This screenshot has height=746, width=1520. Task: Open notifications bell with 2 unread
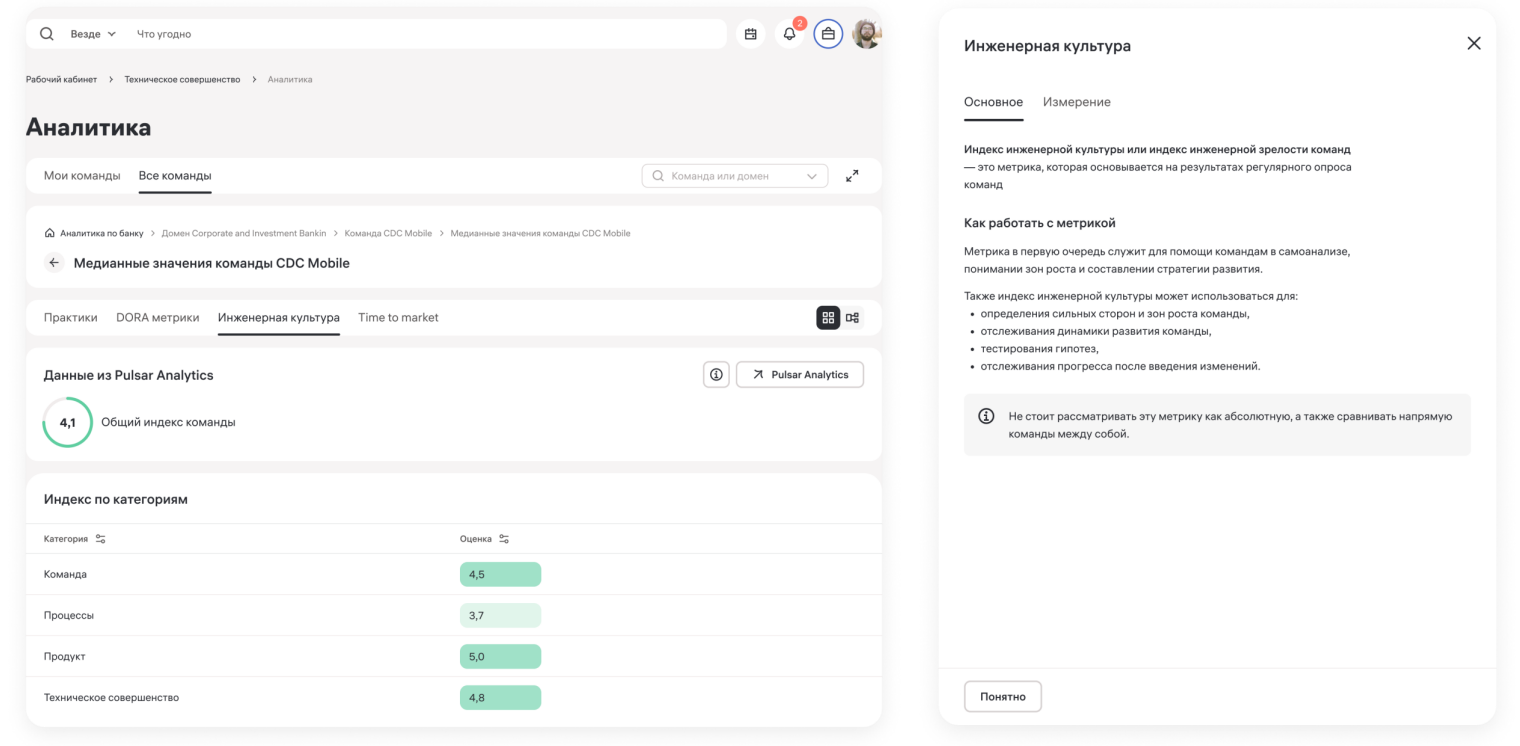[789, 33]
